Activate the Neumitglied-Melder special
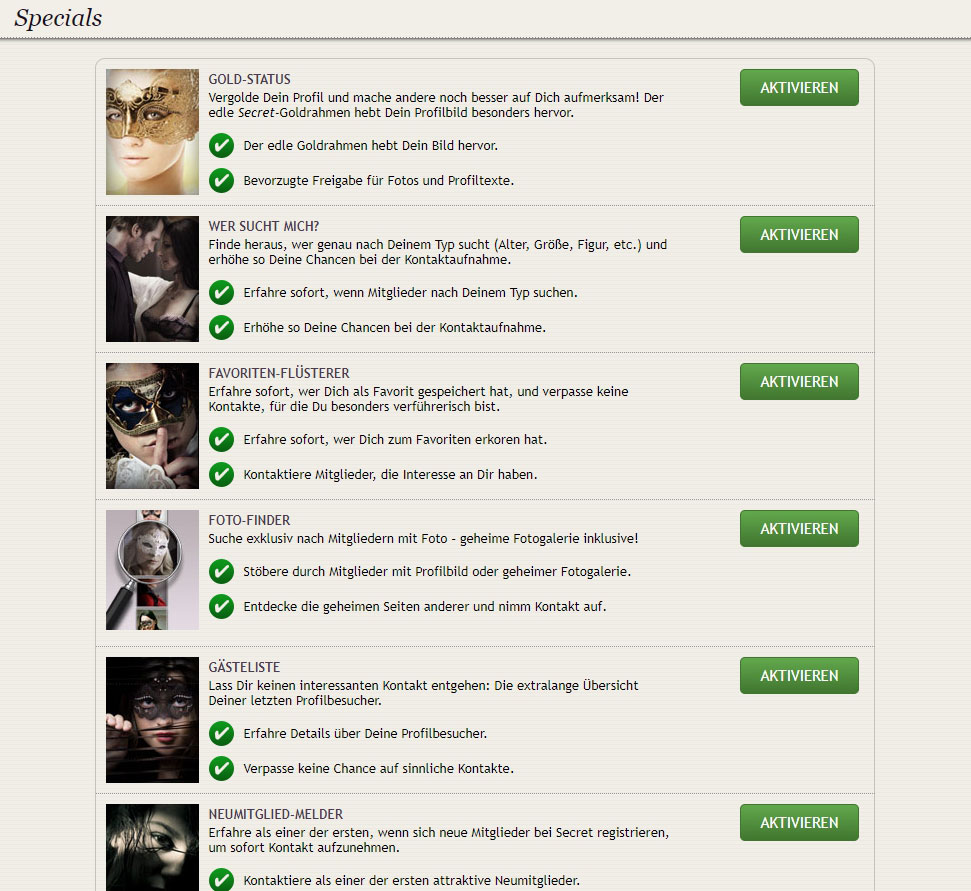The image size is (971, 891). 799,822
